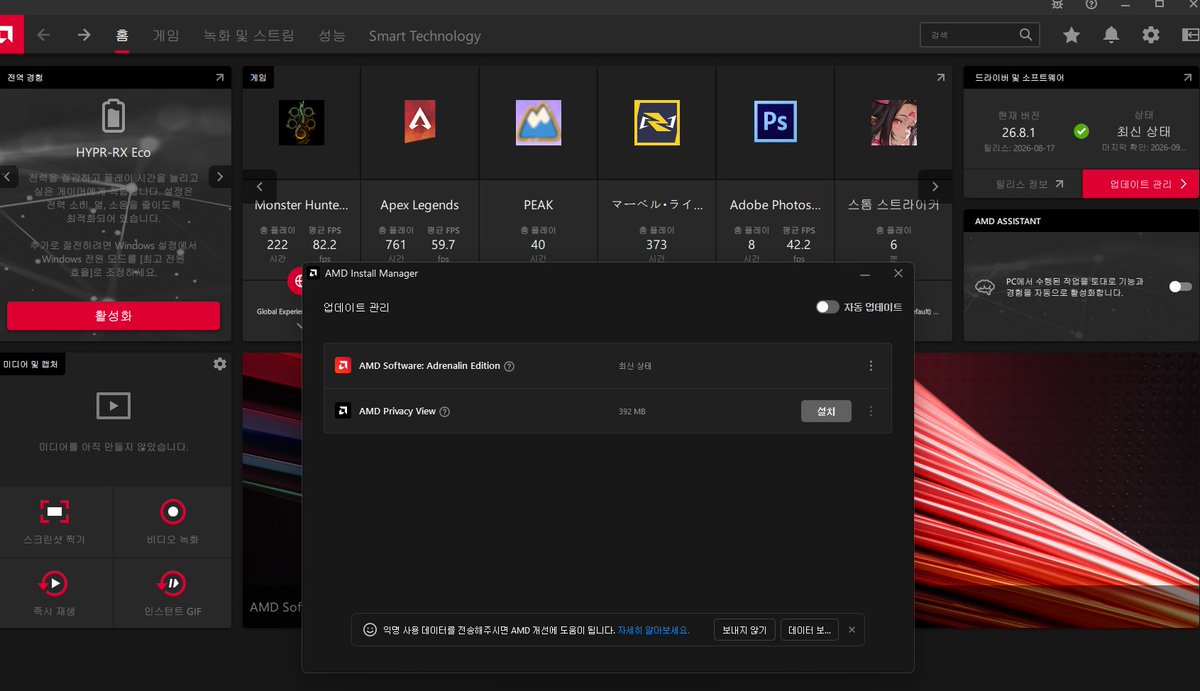This screenshot has width=1200, height=691.
Task: Click the HYPR-RX Eco battery icon
Action: point(114,116)
